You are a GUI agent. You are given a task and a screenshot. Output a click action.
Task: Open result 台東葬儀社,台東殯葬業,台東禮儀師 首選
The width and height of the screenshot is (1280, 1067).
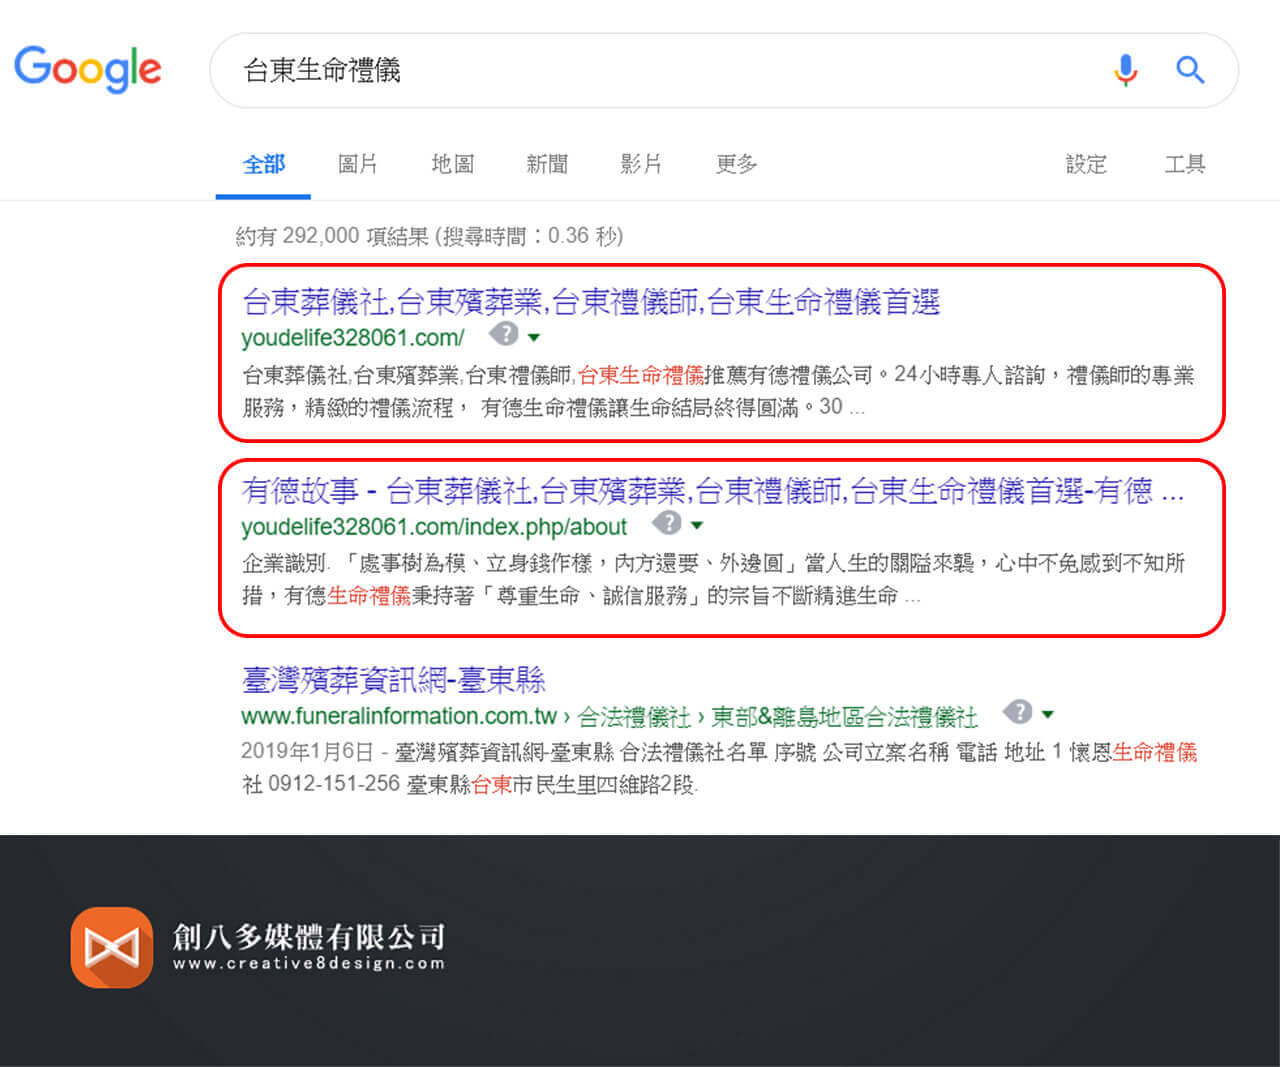pos(591,302)
